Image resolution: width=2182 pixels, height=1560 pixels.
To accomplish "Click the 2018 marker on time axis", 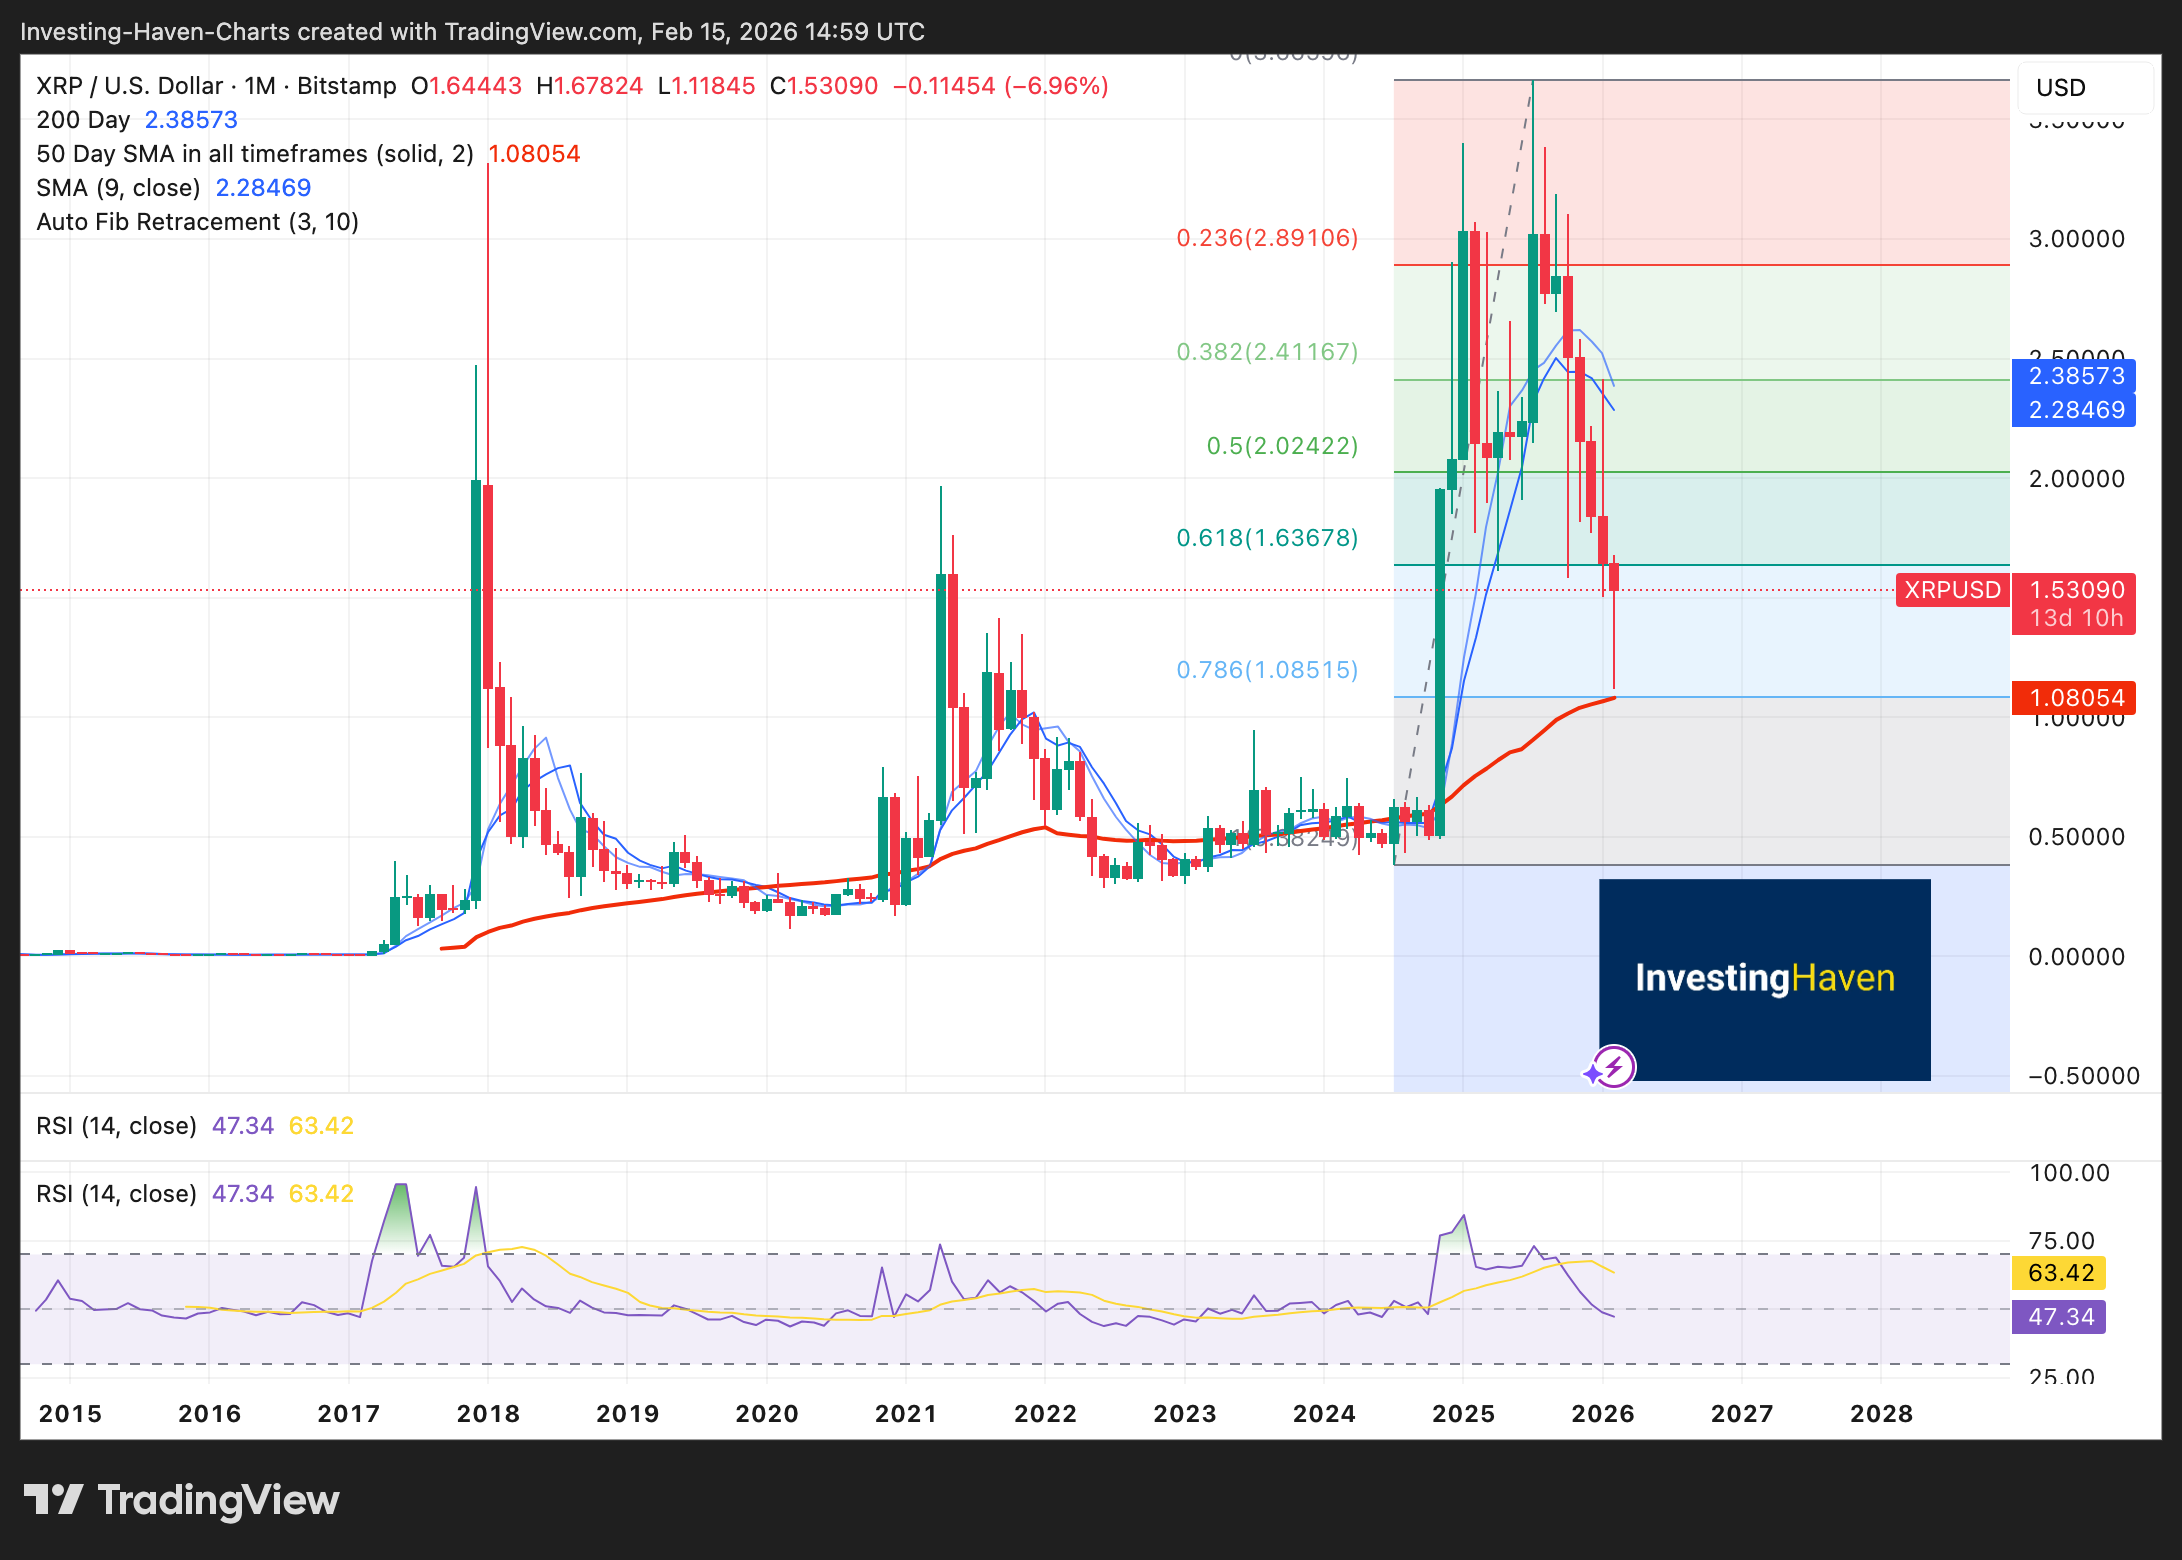I will [488, 1414].
